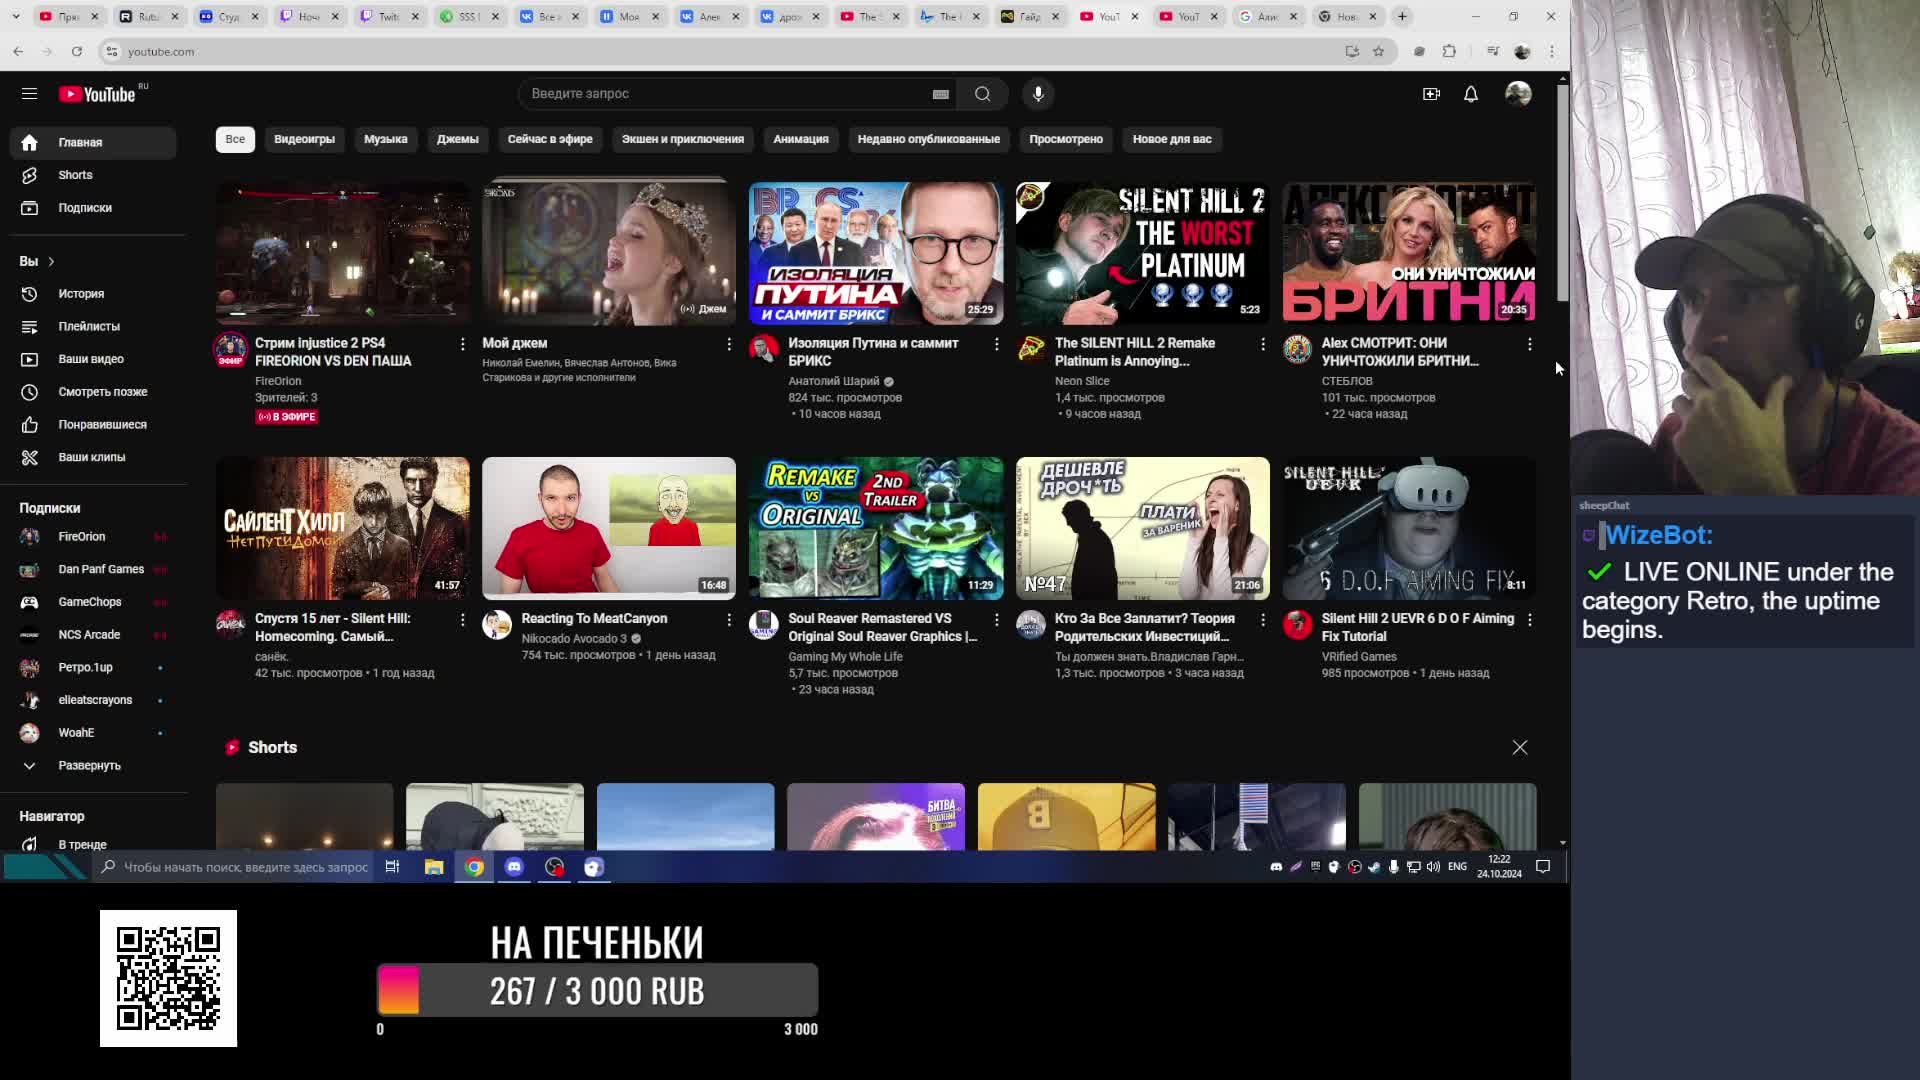Open Shorts from the sidebar
1920x1080 pixels.
click(75, 175)
